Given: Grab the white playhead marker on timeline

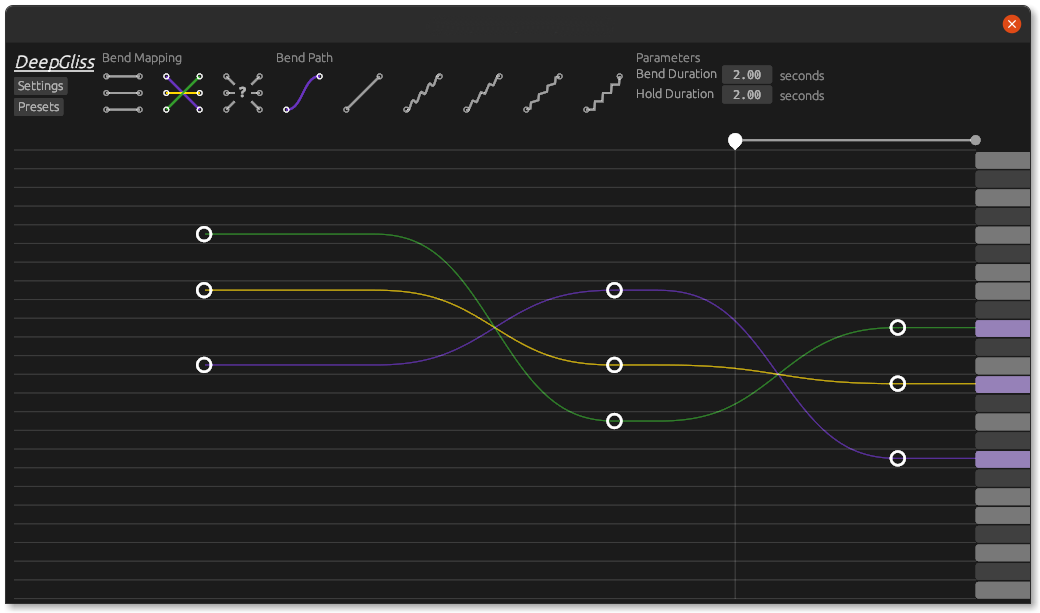Looking at the screenshot, I should [x=735, y=141].
